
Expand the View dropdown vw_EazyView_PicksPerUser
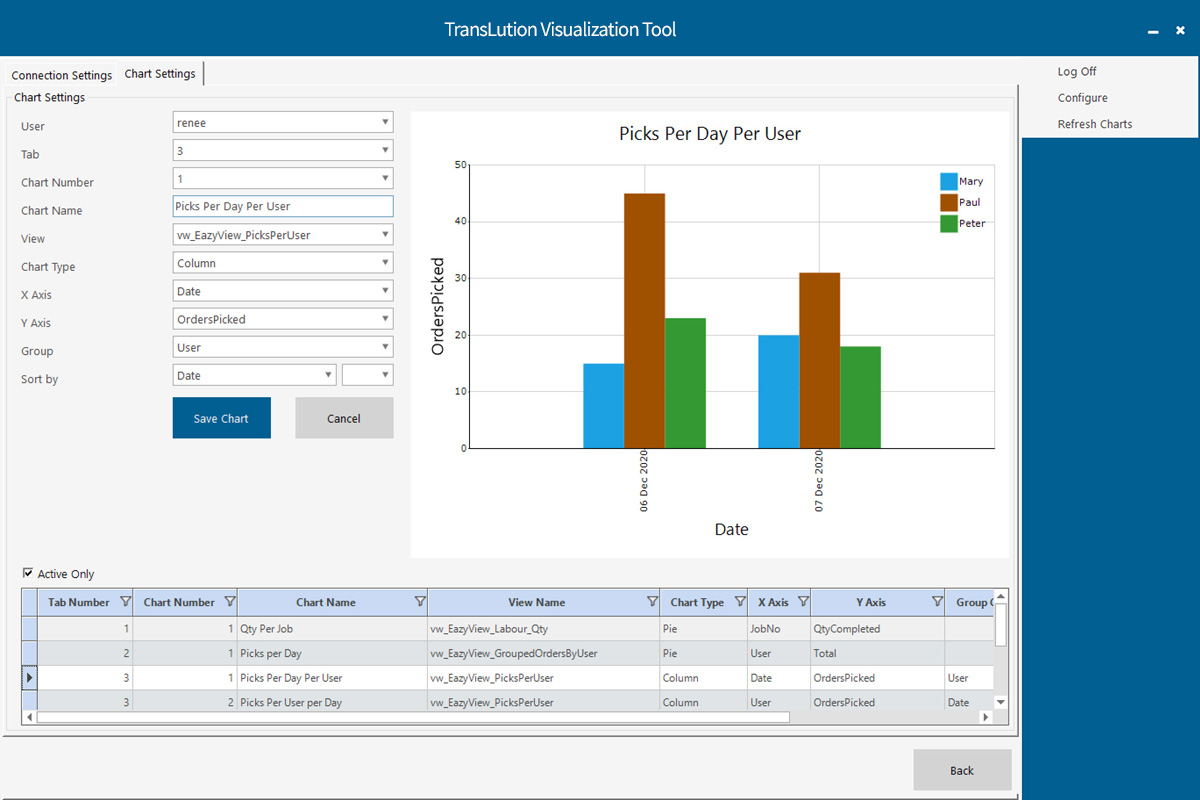(385, 234)
